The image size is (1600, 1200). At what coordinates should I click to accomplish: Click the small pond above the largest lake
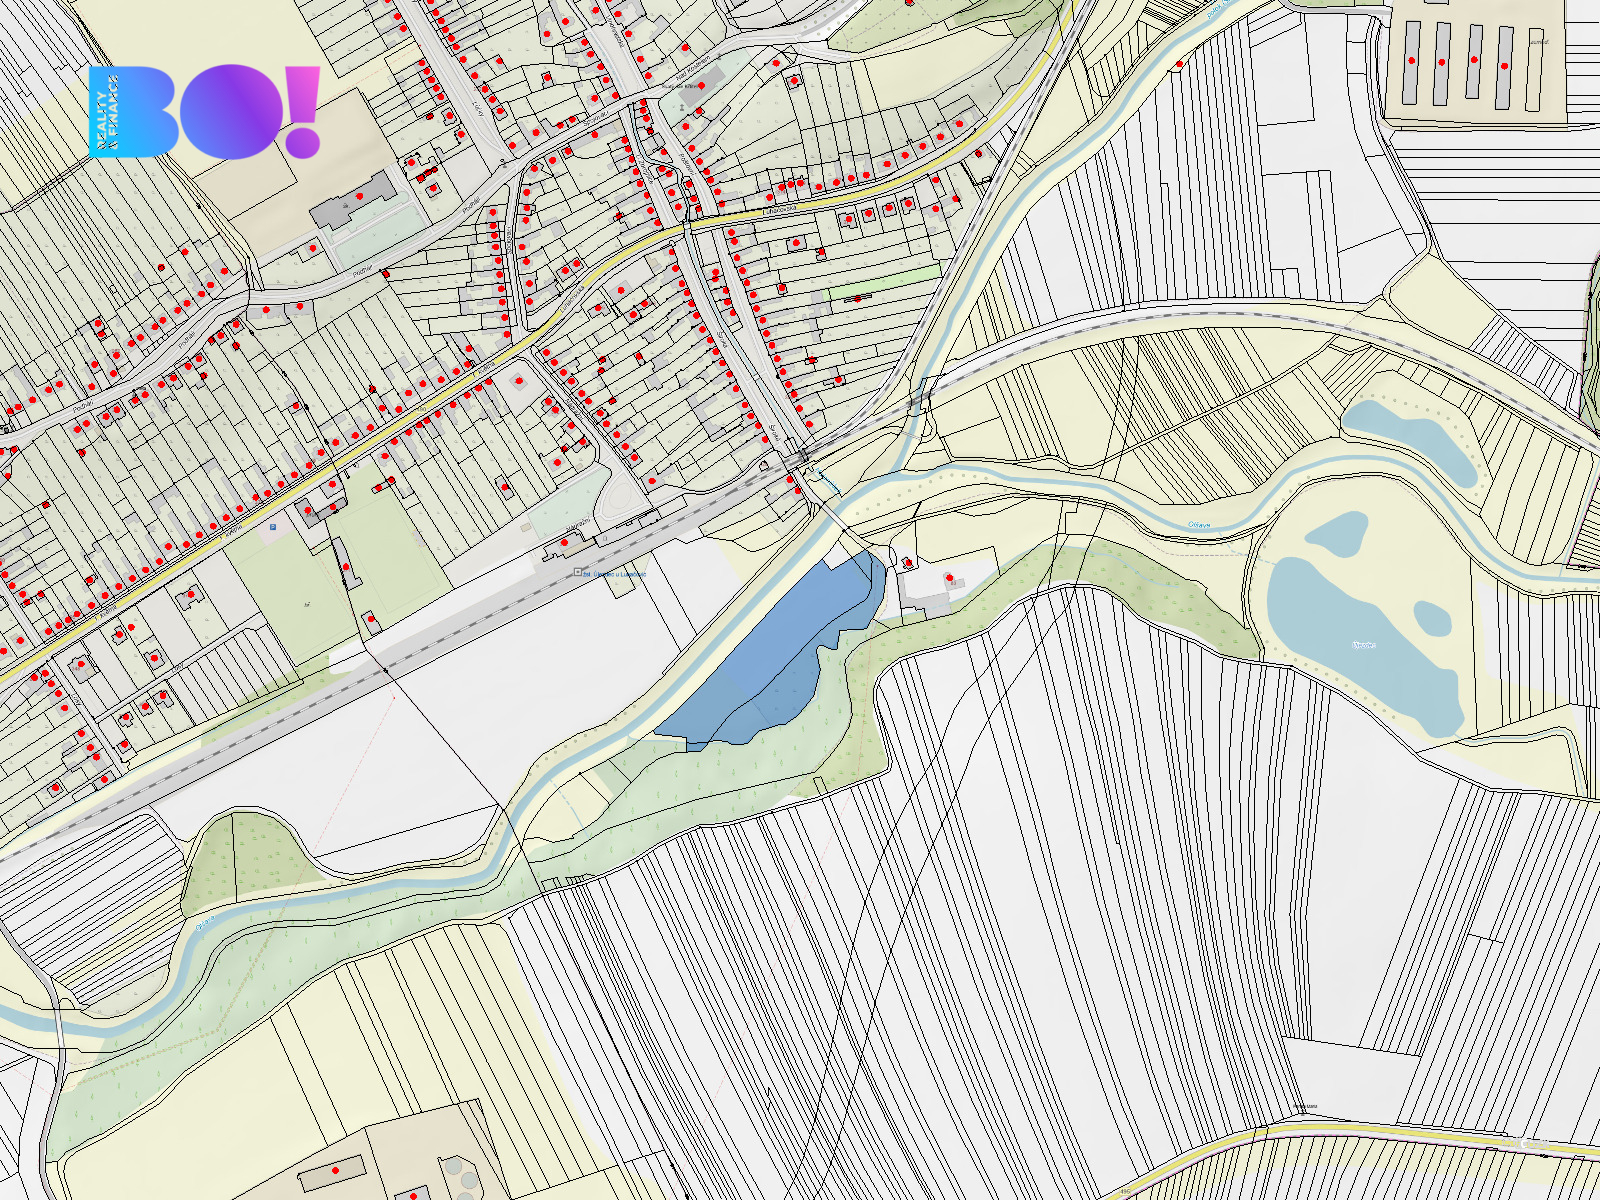pos(1340,532)
